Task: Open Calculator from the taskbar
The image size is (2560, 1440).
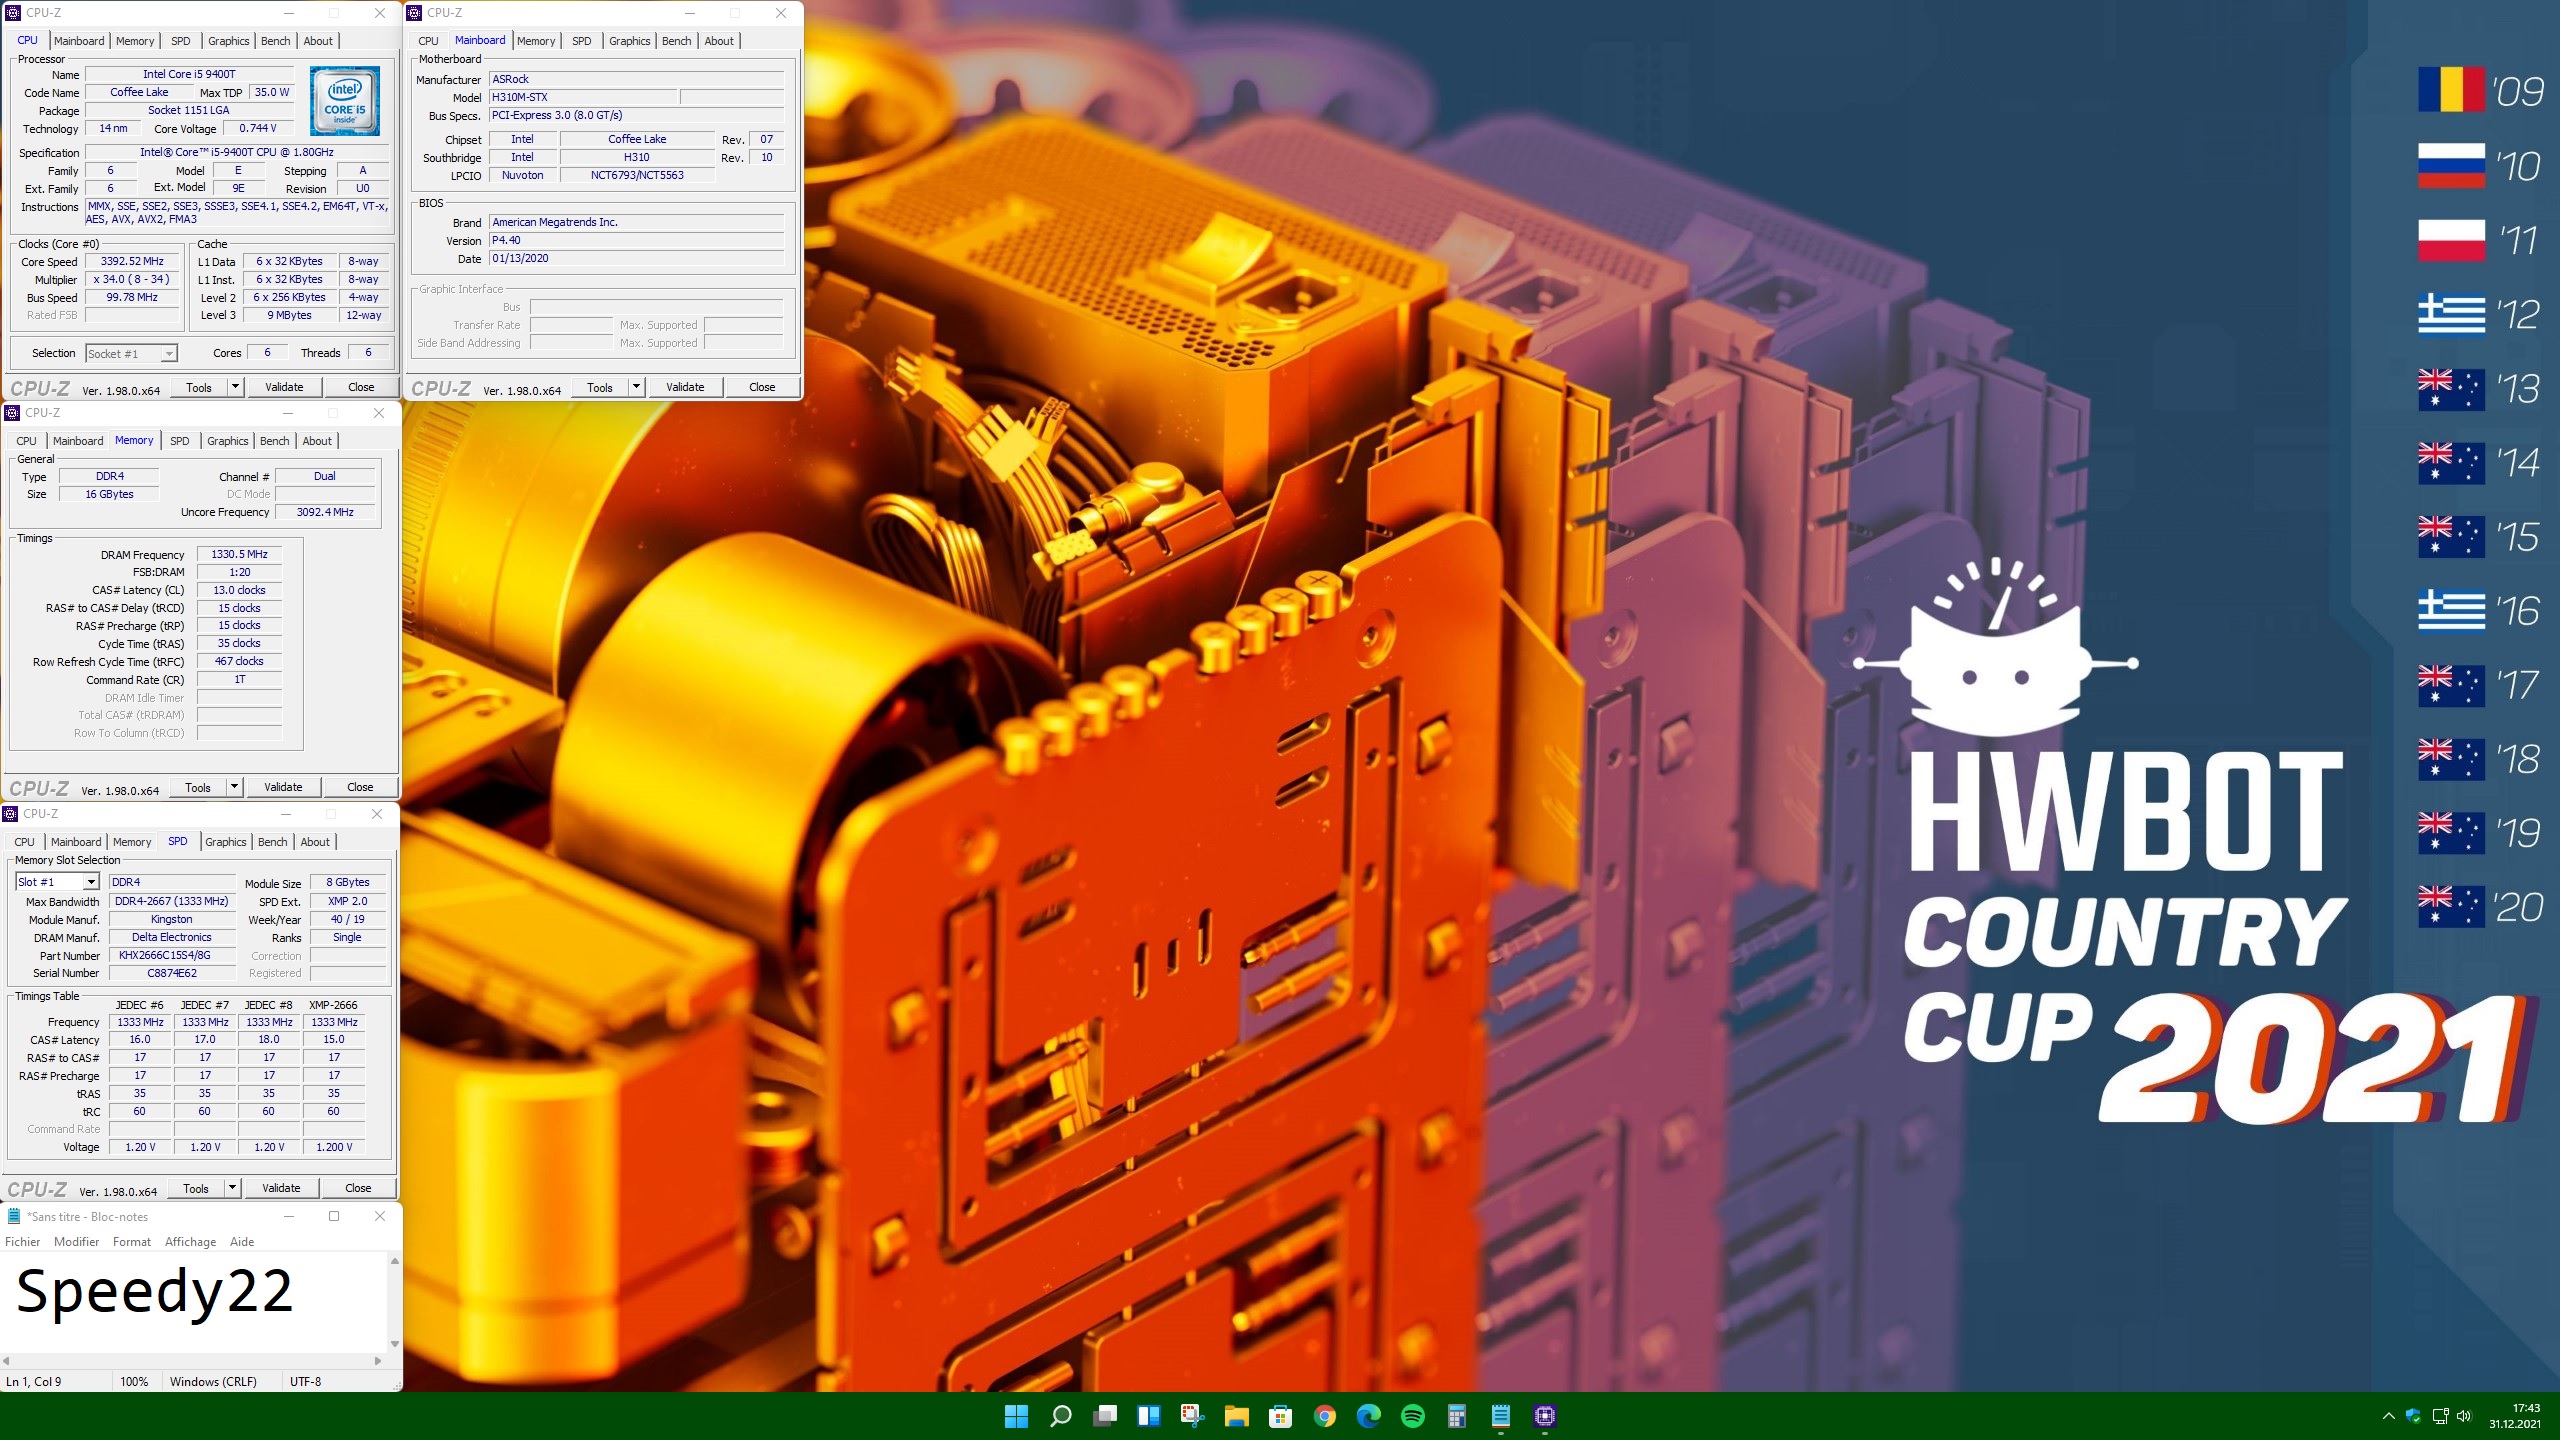Action: pyautogui.click(x=1456, y=1416)
